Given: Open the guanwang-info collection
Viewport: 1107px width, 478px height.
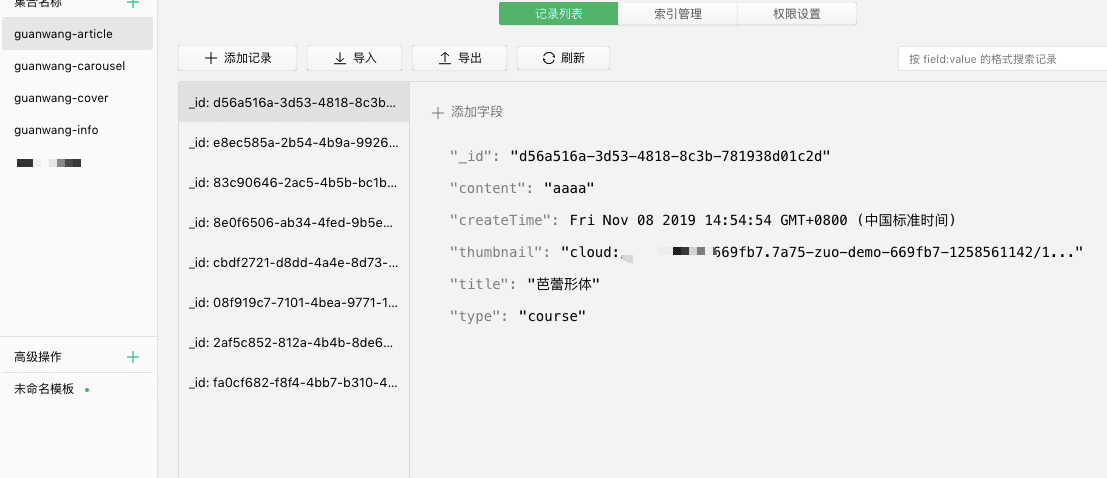Looking at the screenshot, I should pyautogui.click(x=57, y=130).
